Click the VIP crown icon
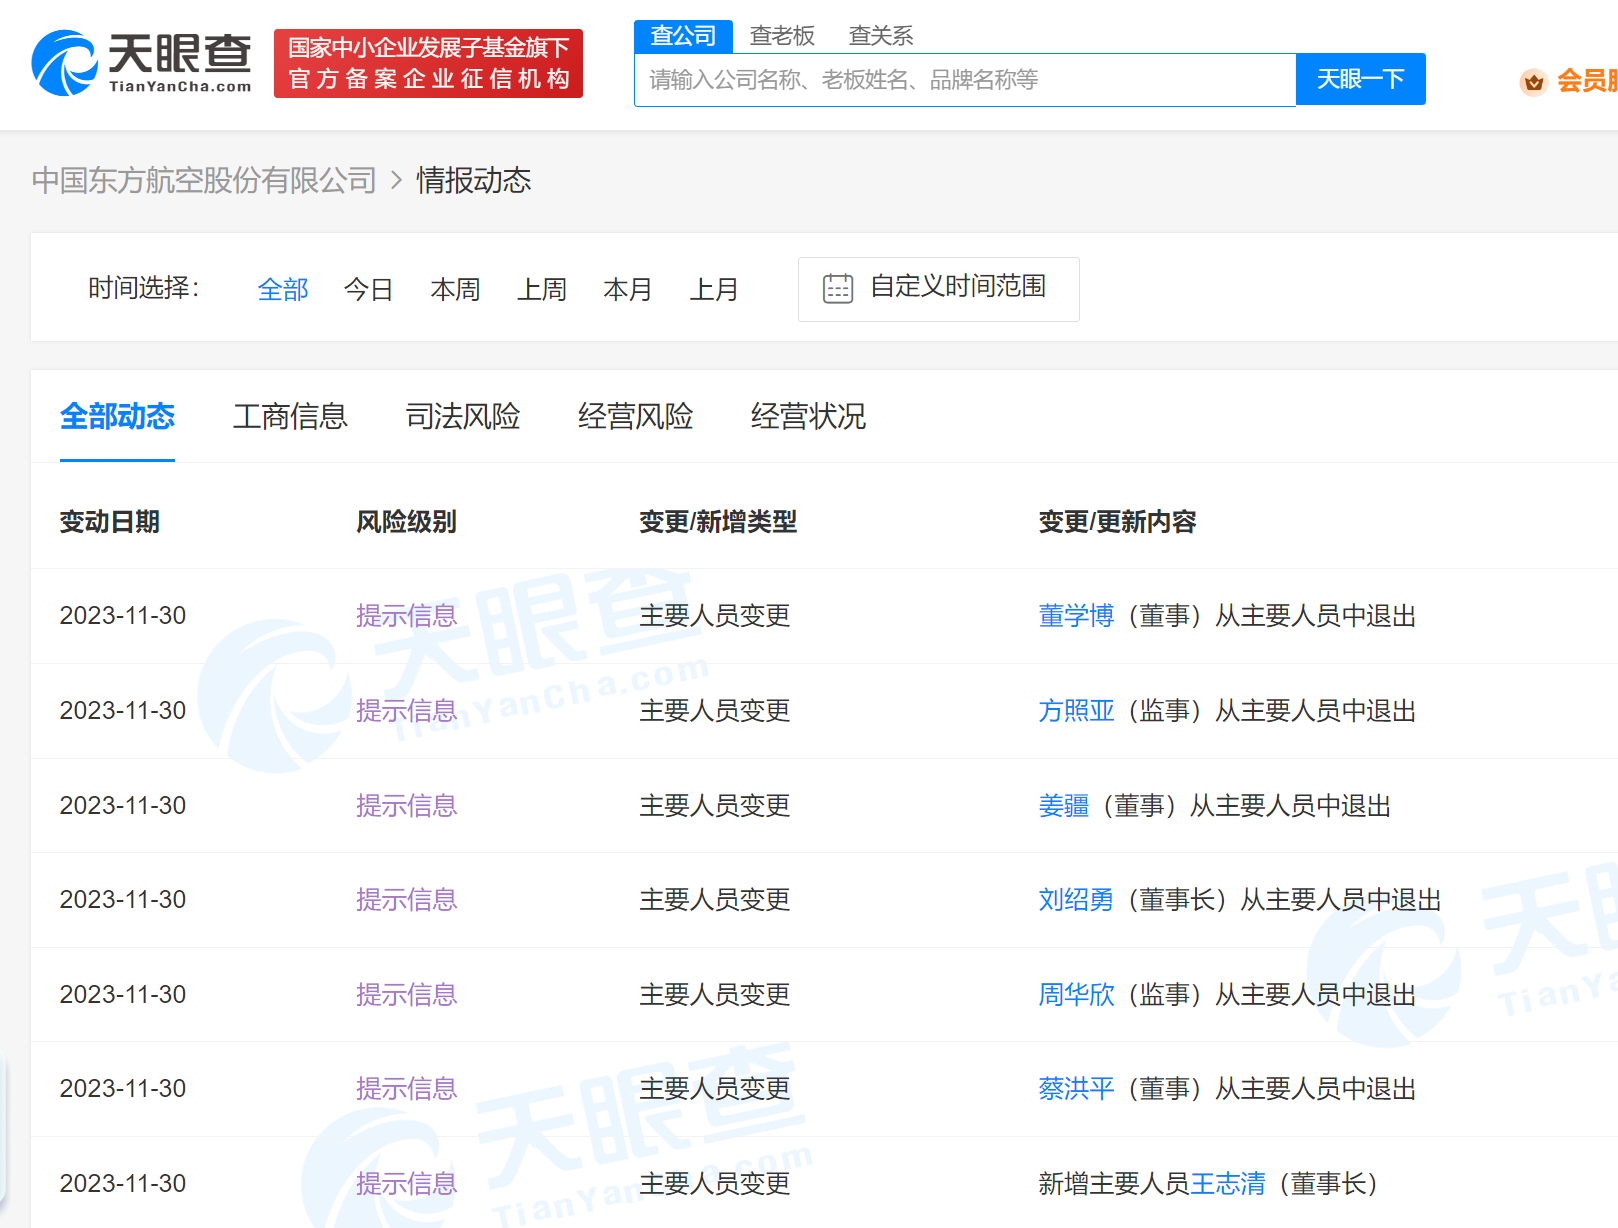Image resolution: width=1618 pixels, height=1228 pixels. [x=1533, y=82]
